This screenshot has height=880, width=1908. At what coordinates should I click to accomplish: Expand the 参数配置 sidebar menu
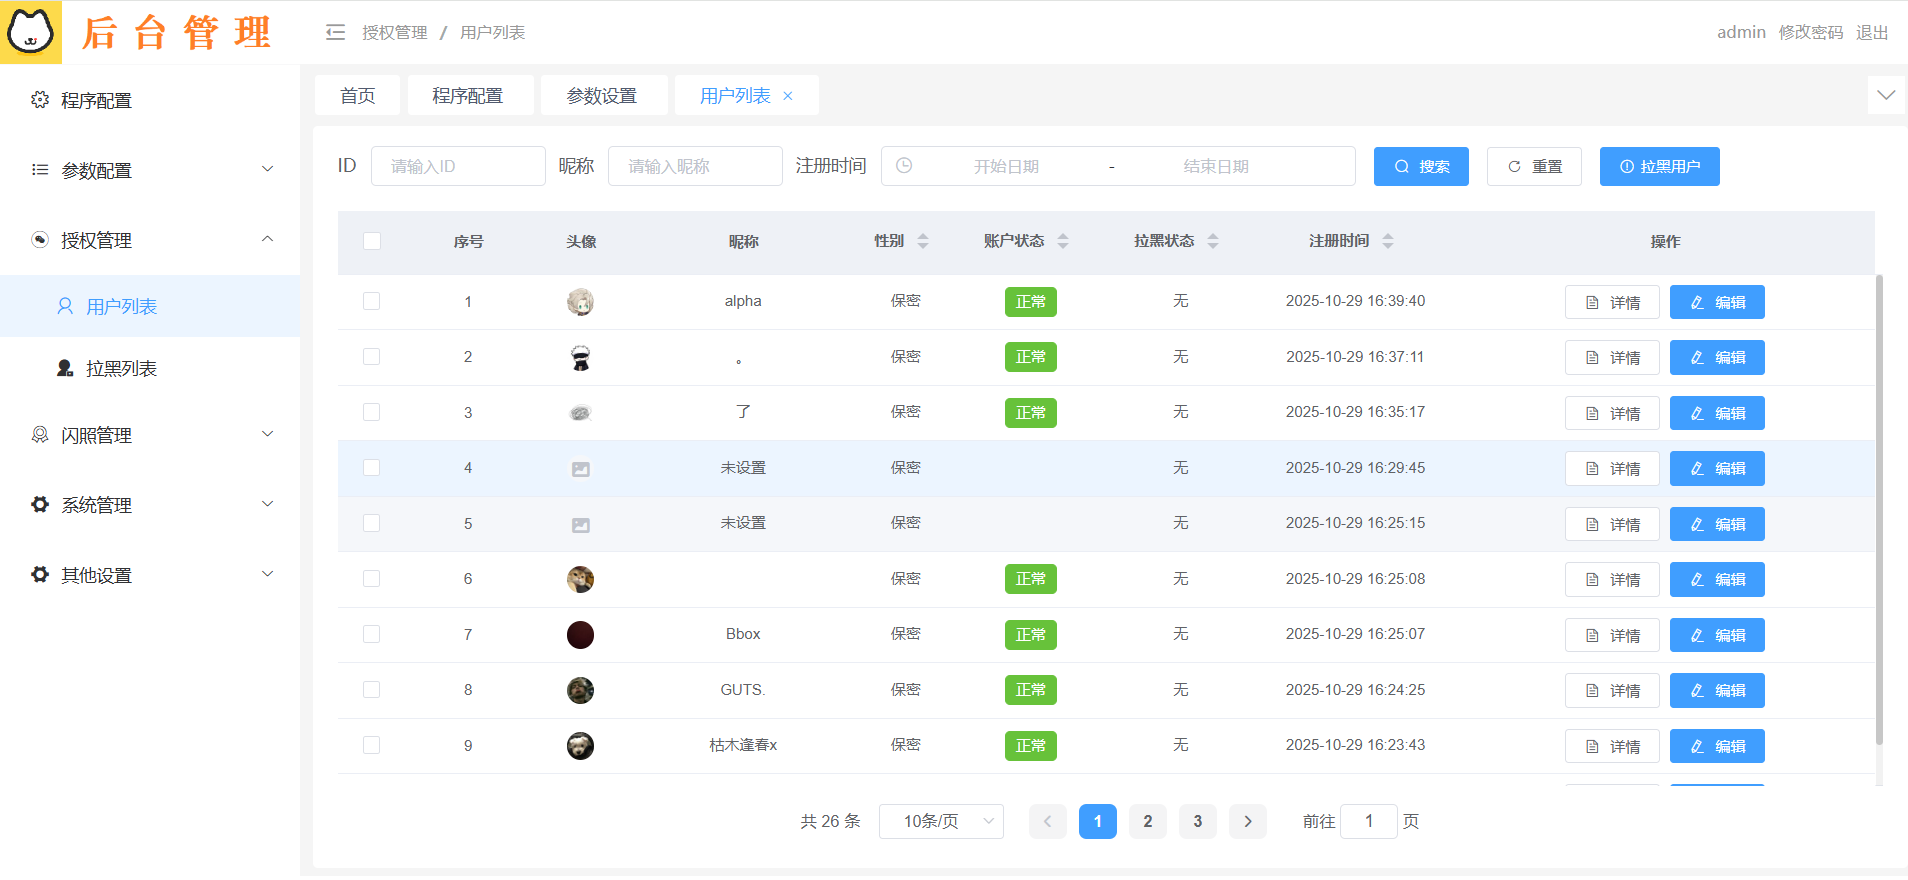point(150,170)
